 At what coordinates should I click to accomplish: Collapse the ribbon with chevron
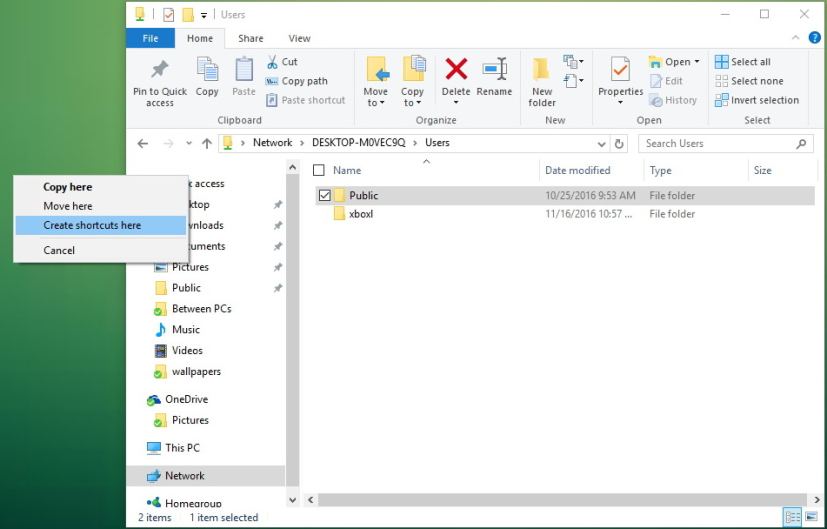tap(795, 38)
